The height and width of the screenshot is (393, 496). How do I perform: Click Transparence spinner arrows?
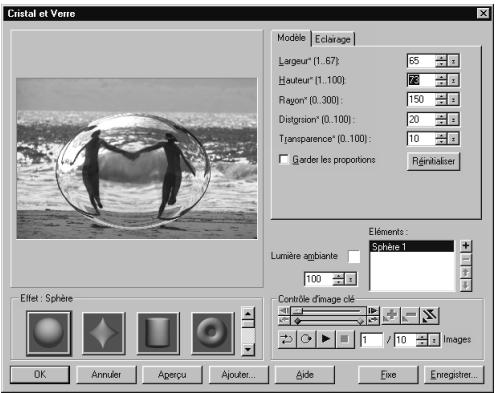coord(441,139)
